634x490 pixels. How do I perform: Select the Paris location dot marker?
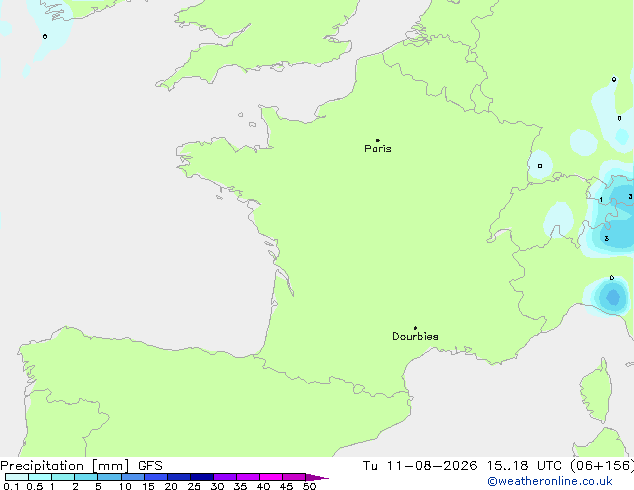pos(378,140)
